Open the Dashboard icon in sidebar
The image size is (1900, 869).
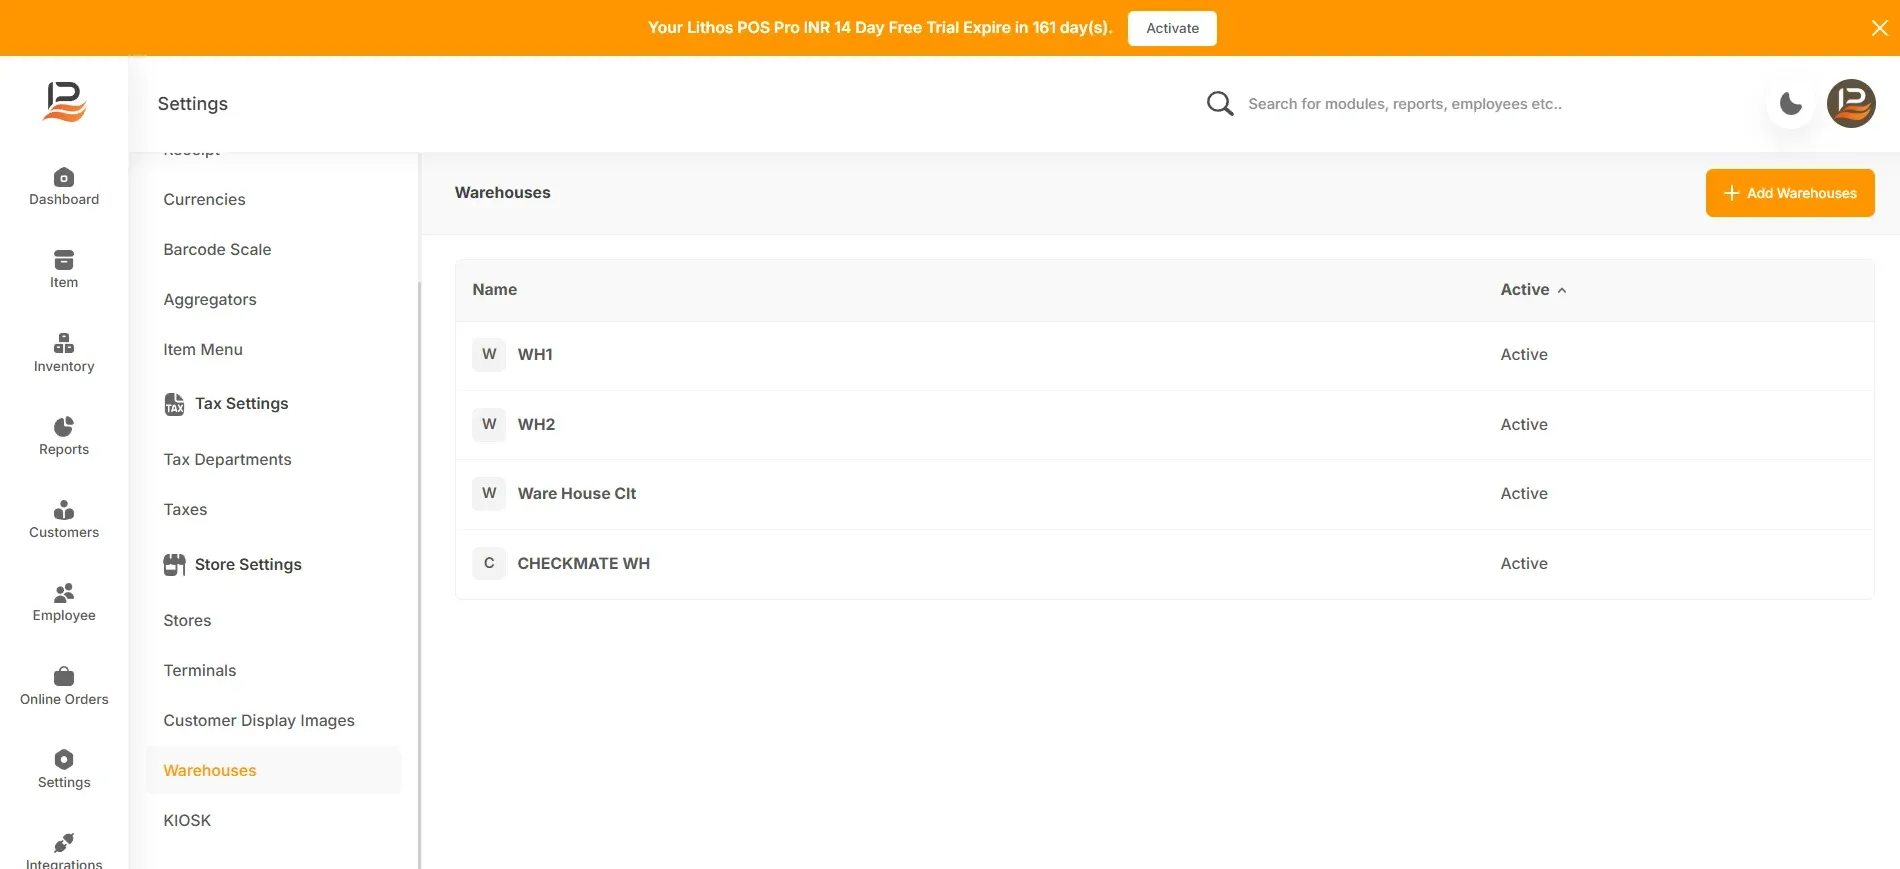(64, 178)
